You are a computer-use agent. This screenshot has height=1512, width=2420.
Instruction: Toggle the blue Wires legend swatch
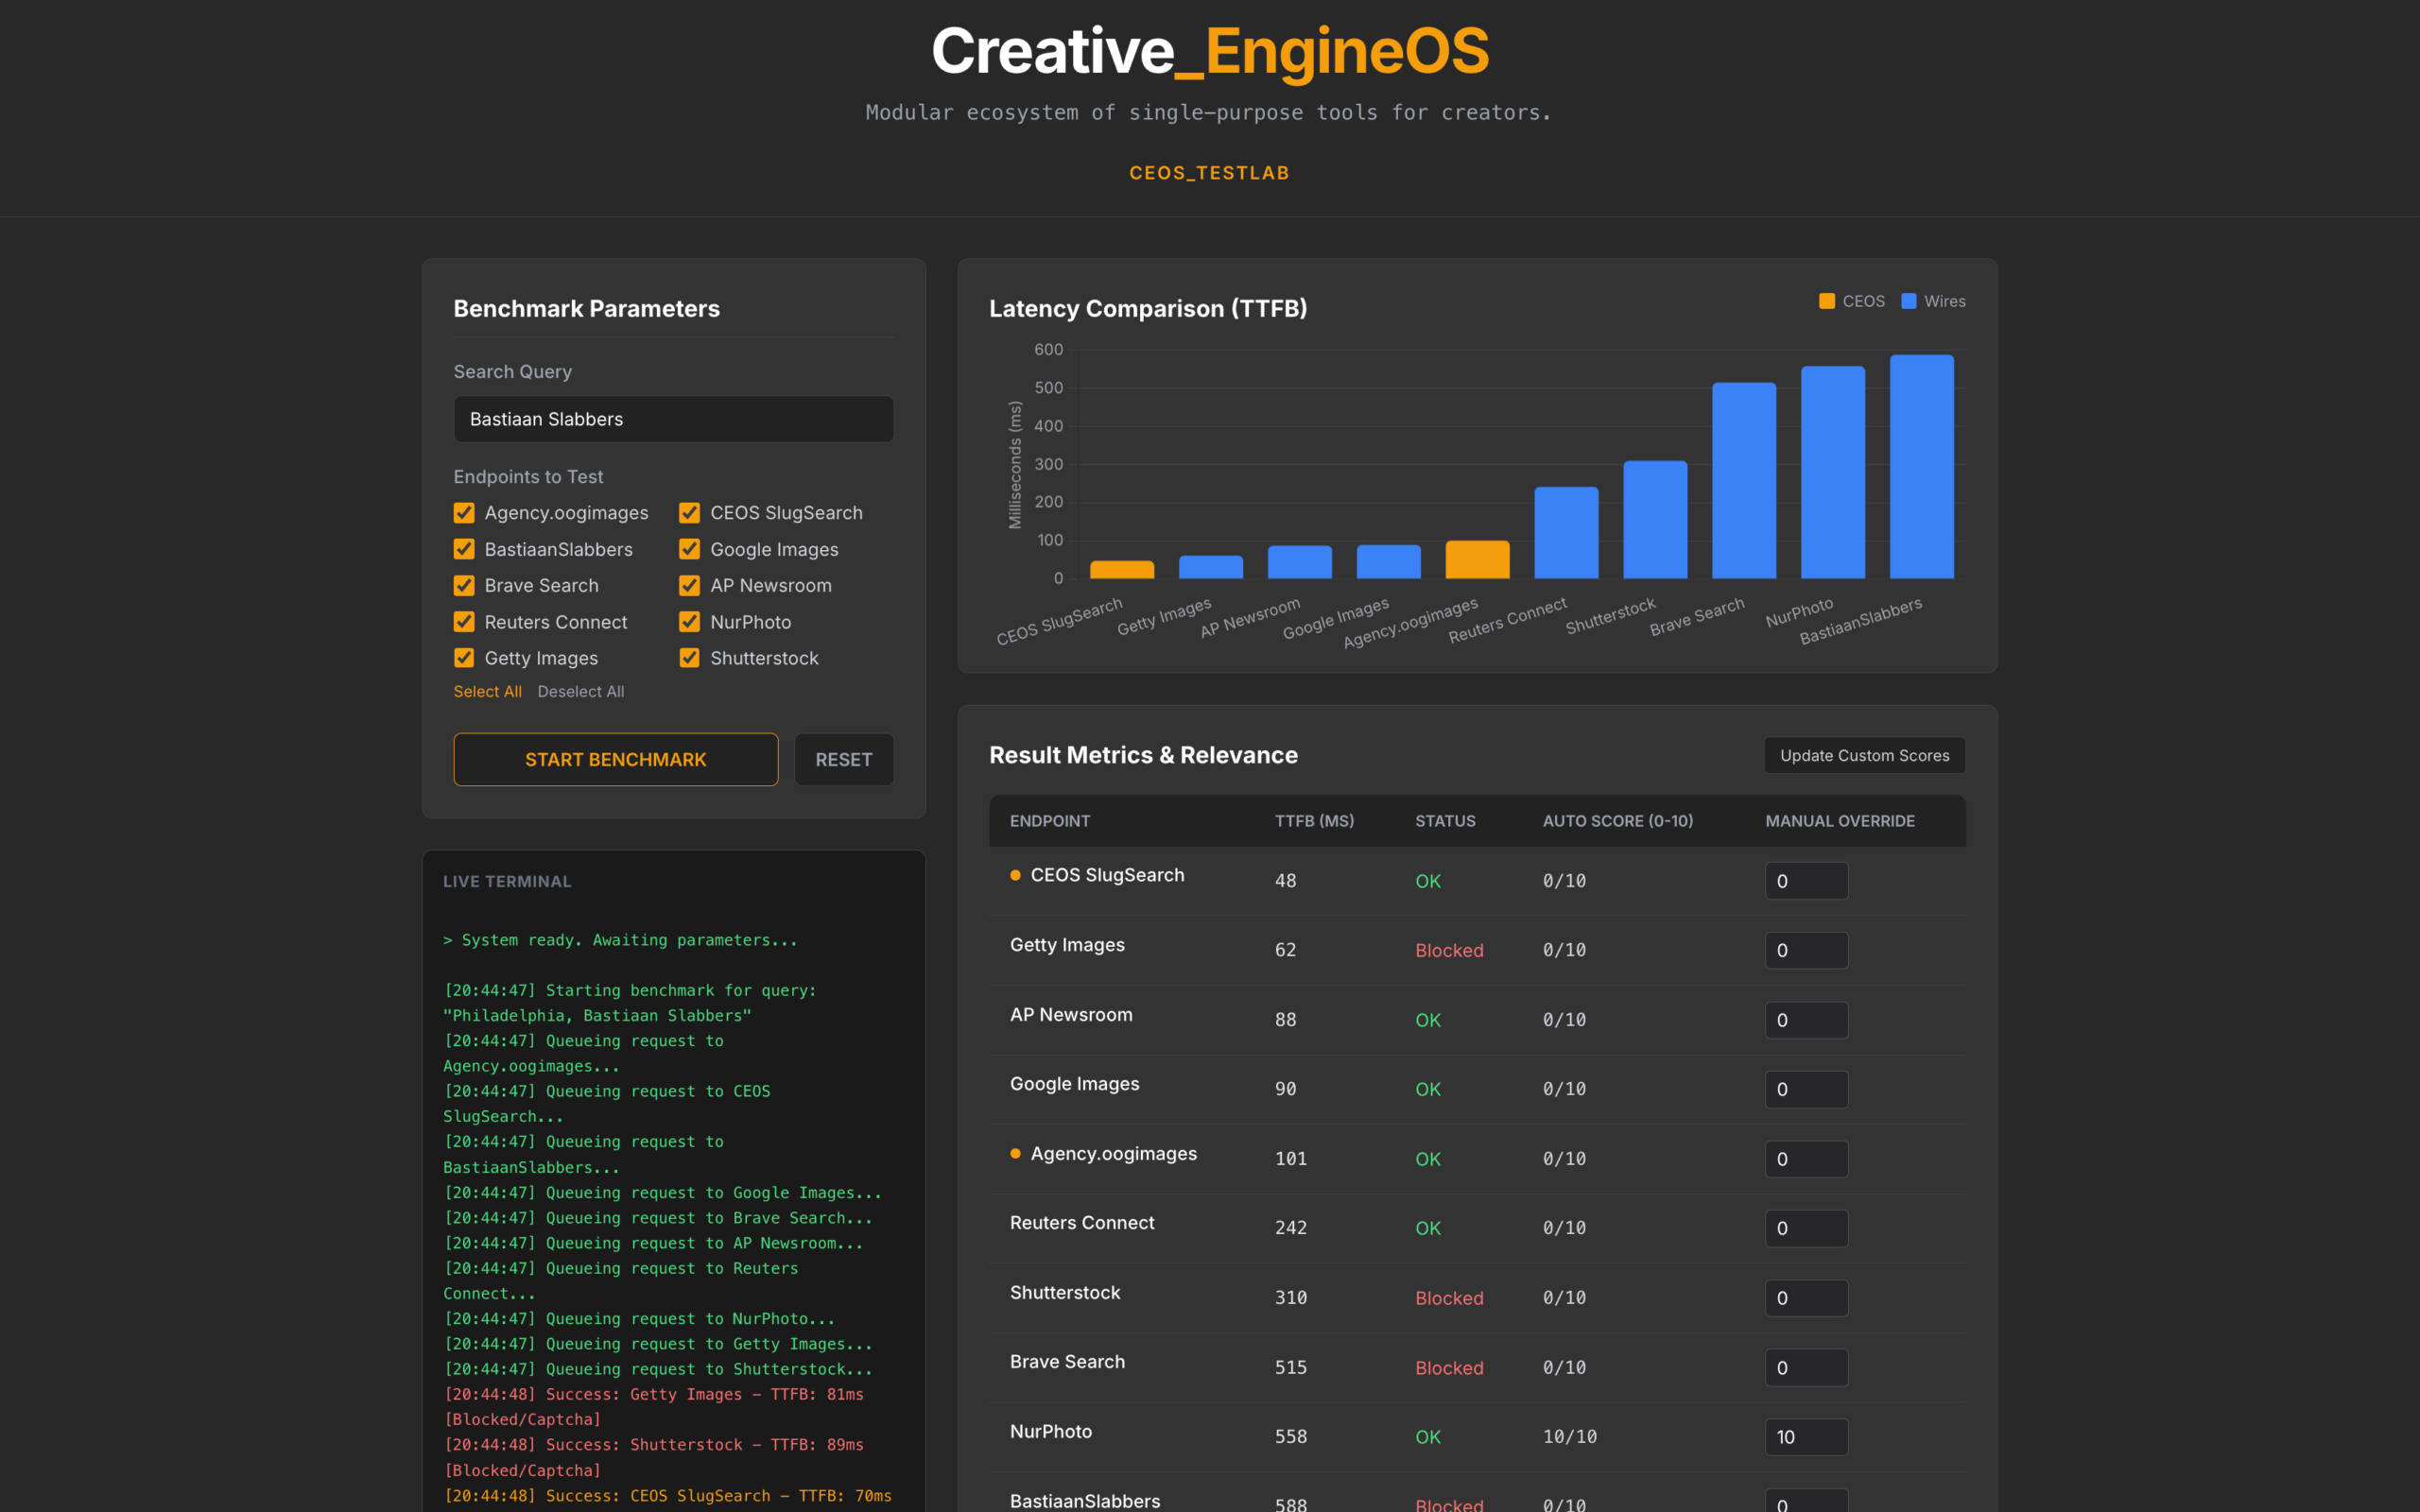tap(1908, 301)
